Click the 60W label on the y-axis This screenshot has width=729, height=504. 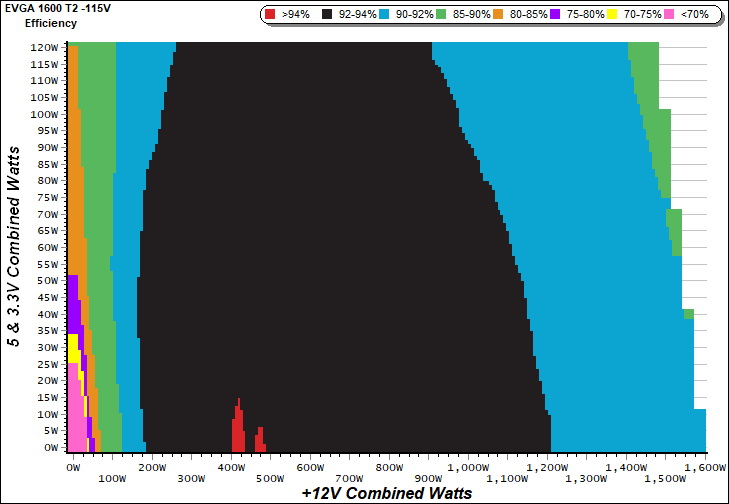point(46,247)
